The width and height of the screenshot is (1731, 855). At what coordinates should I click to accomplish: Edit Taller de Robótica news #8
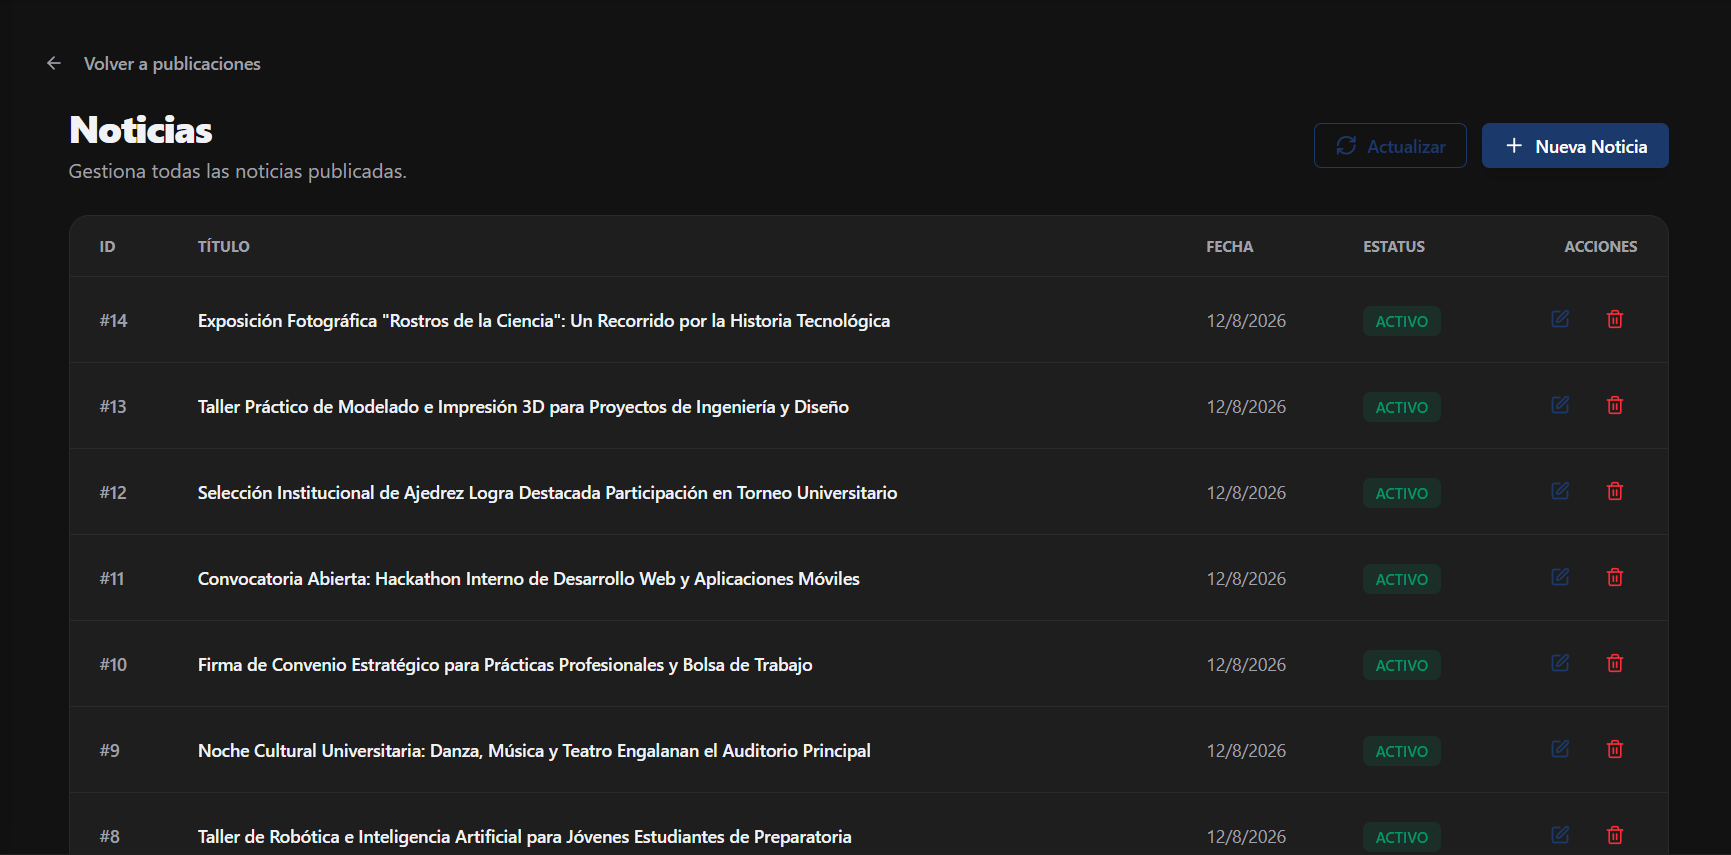1560,835
